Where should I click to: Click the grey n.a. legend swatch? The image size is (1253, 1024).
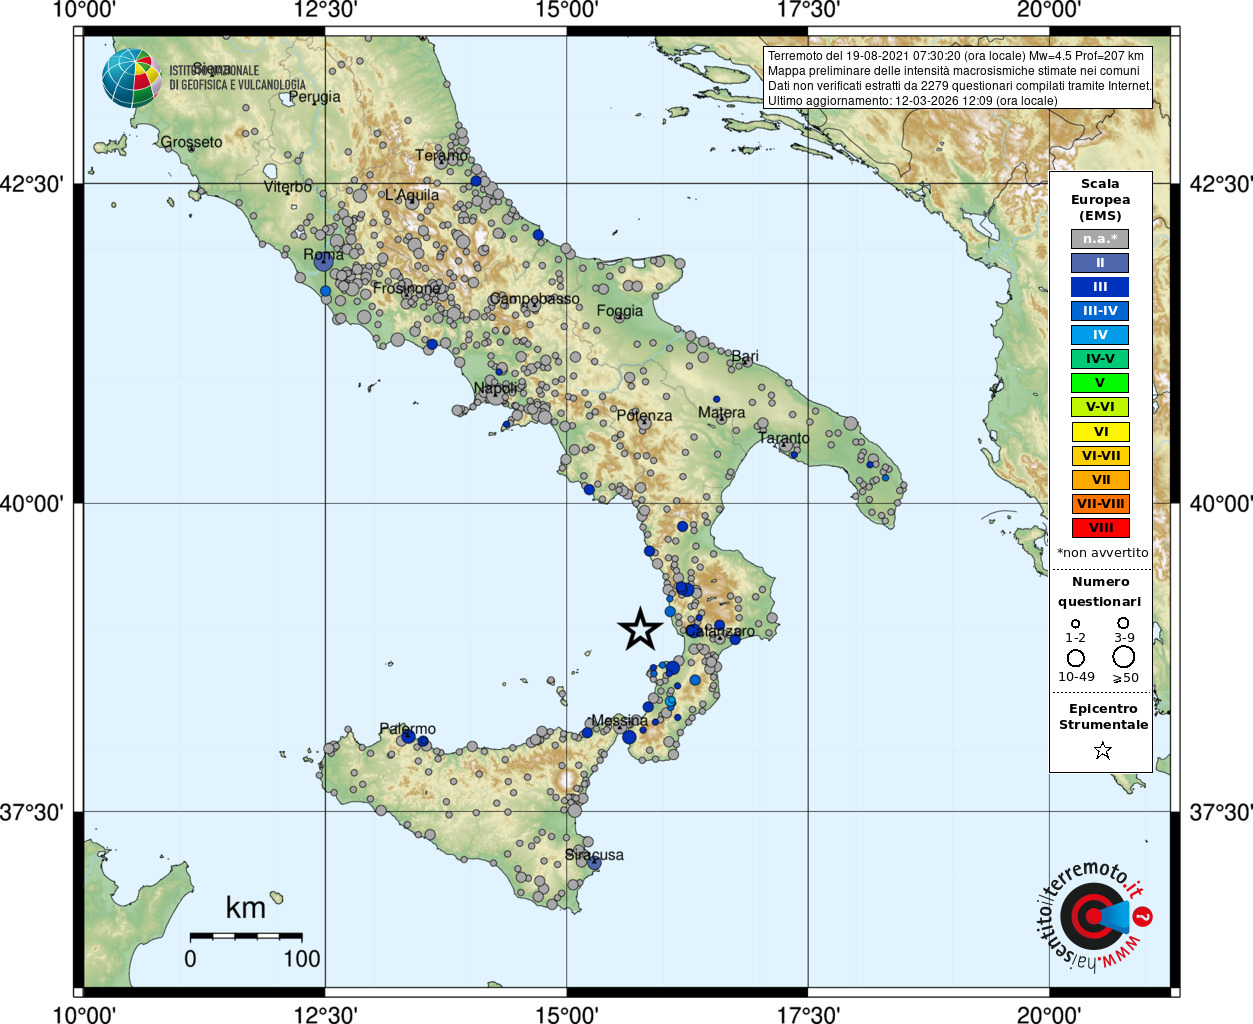click(x=1100, y=239)
